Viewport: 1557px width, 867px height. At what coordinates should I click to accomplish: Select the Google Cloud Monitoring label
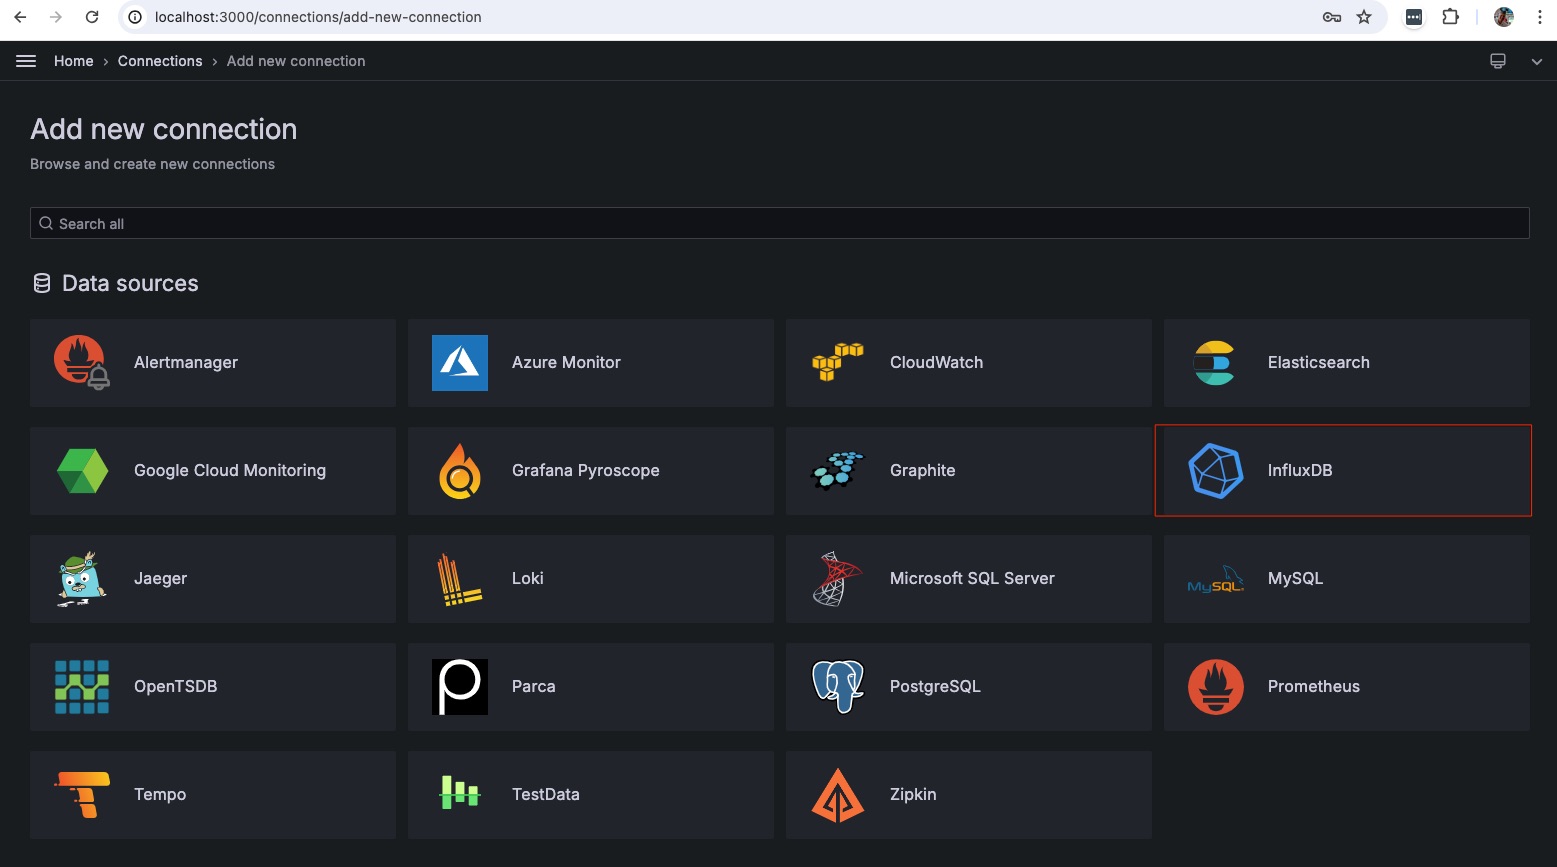point(230,471)
